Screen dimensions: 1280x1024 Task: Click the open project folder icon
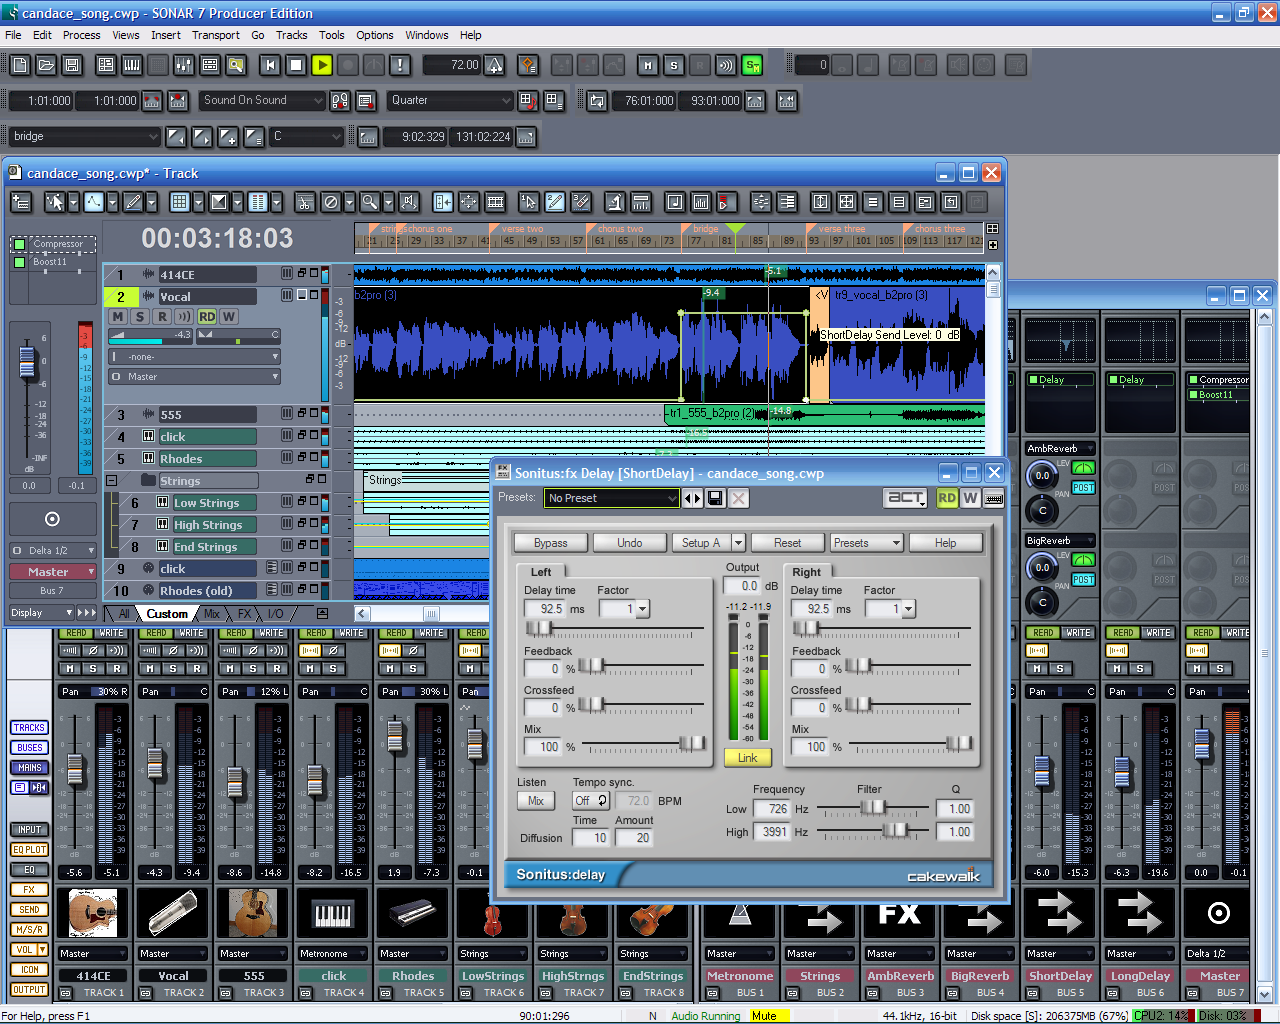pyautogui.click(x=46, y=65)
